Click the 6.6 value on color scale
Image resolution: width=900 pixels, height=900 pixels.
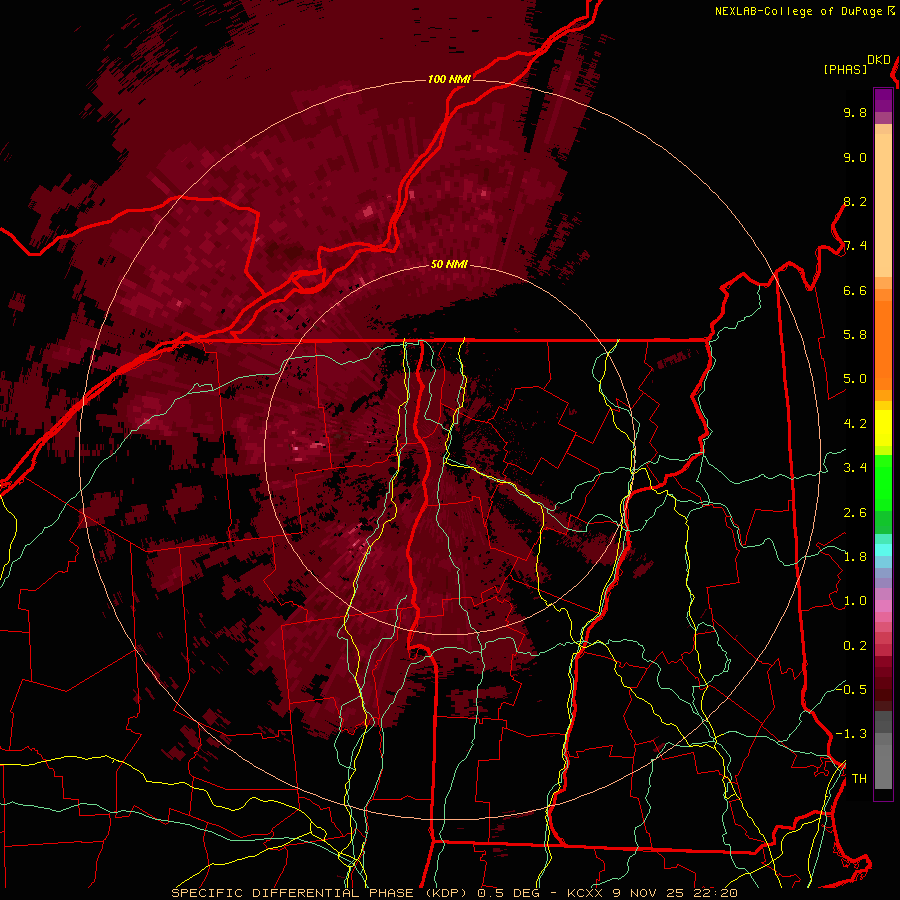pyautogui.click(x=855, y=290)
